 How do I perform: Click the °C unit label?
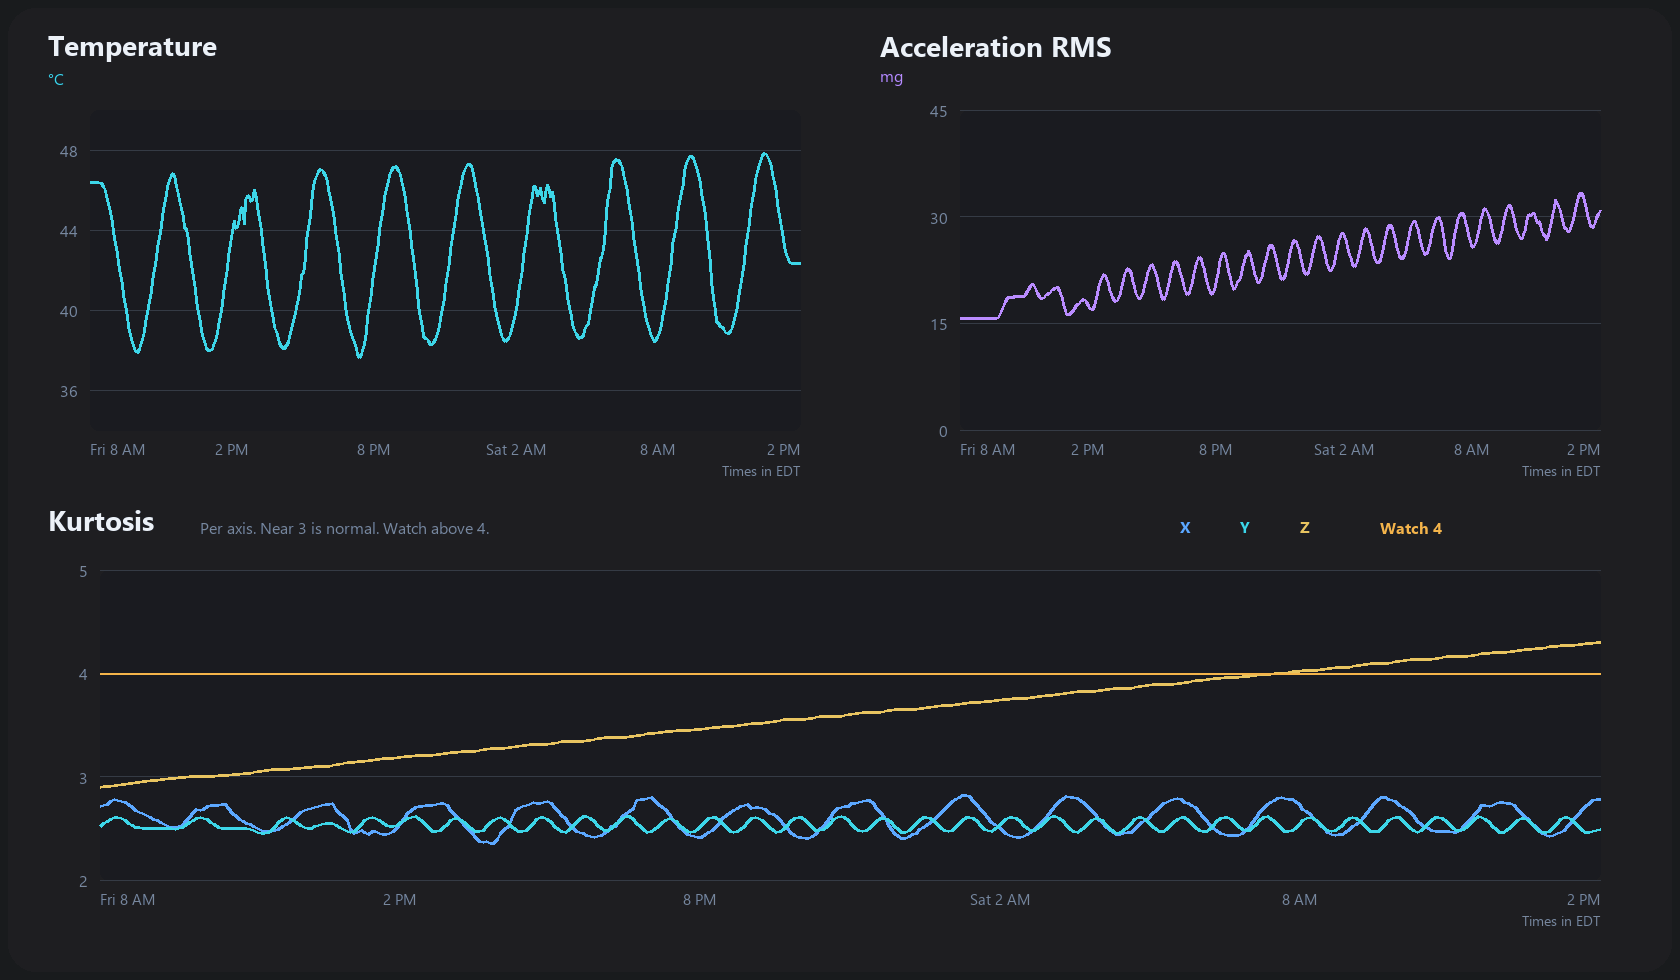(x=56, y=79)
